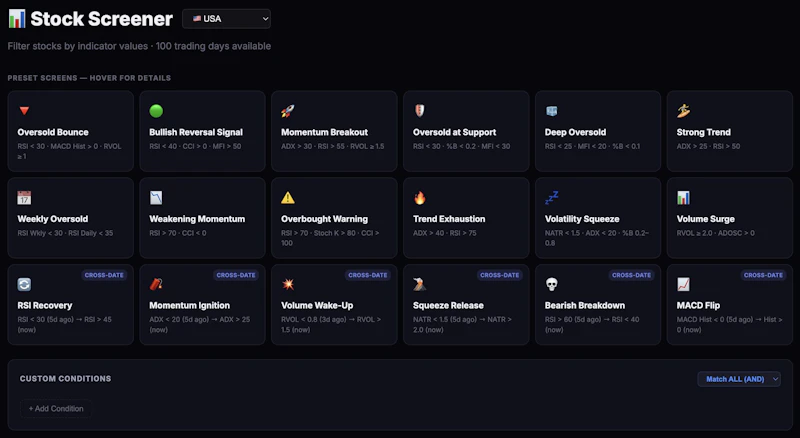Click the fire icon on Trend Exhaustion
This screenshot has width=800, height=438.
point(419,198)
